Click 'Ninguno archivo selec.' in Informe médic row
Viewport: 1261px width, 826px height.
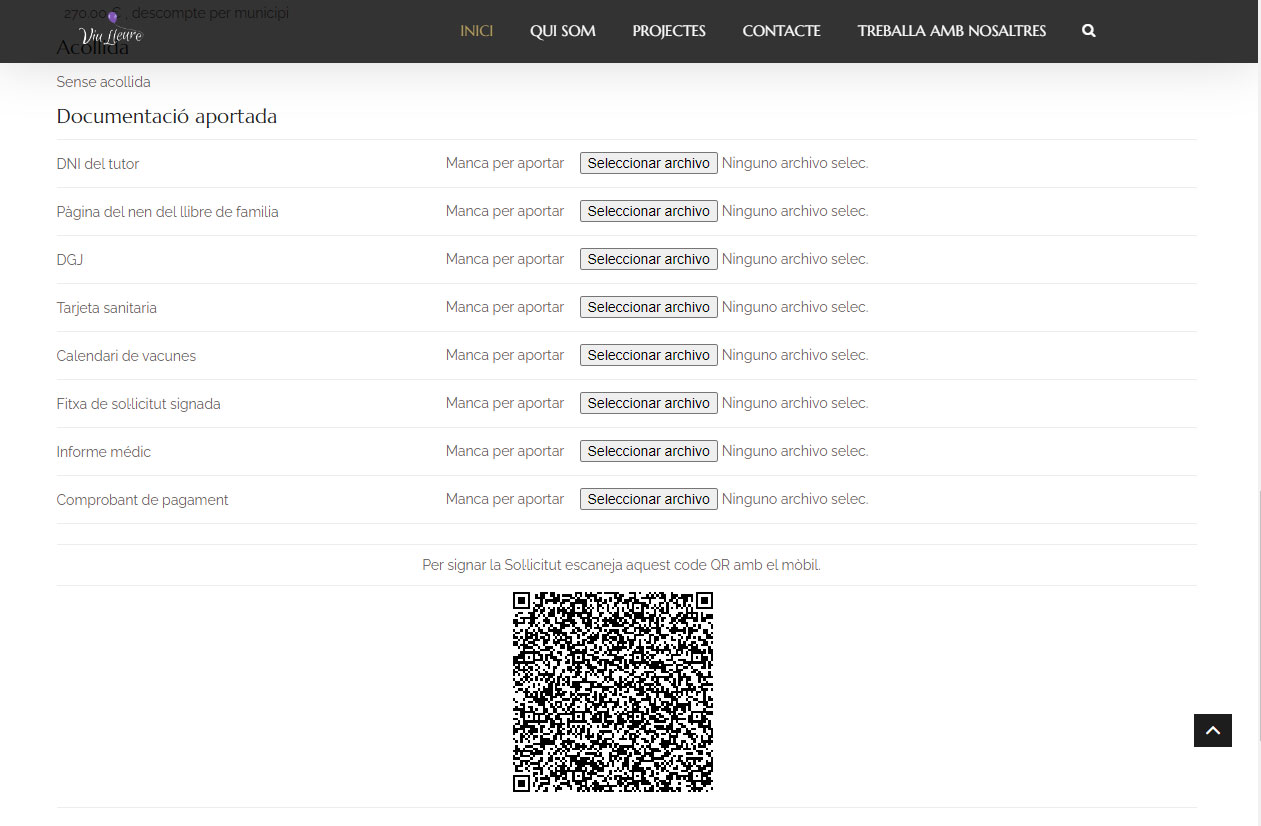795,451
